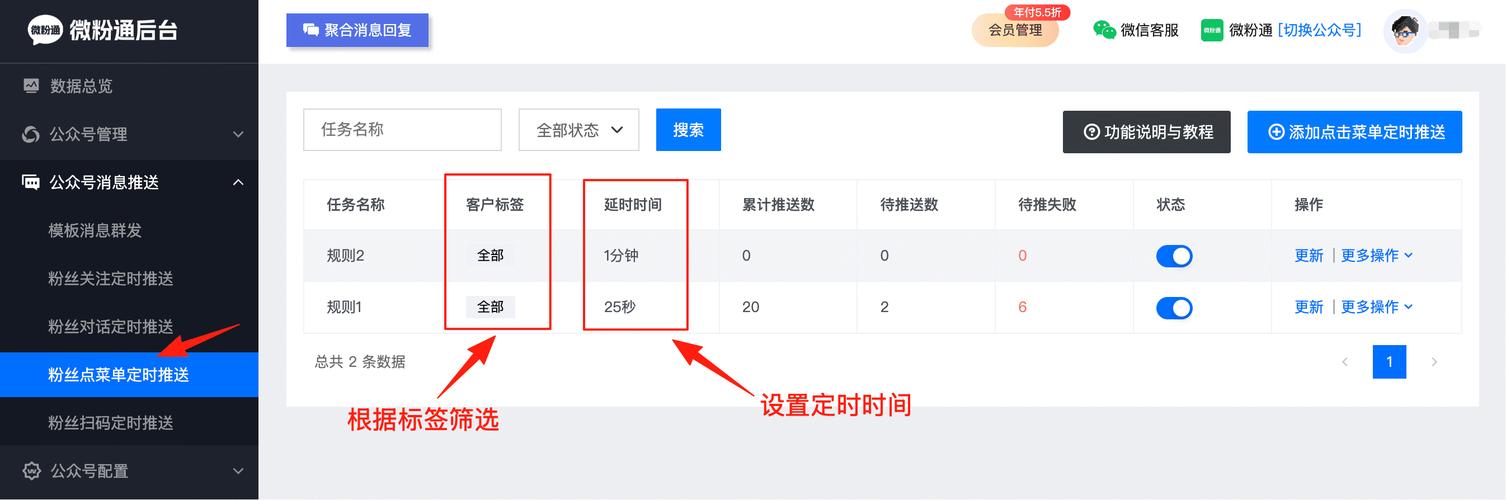Click the 公众号消息推送 message icon
1506x500 pixels.
tap(31, 182)
